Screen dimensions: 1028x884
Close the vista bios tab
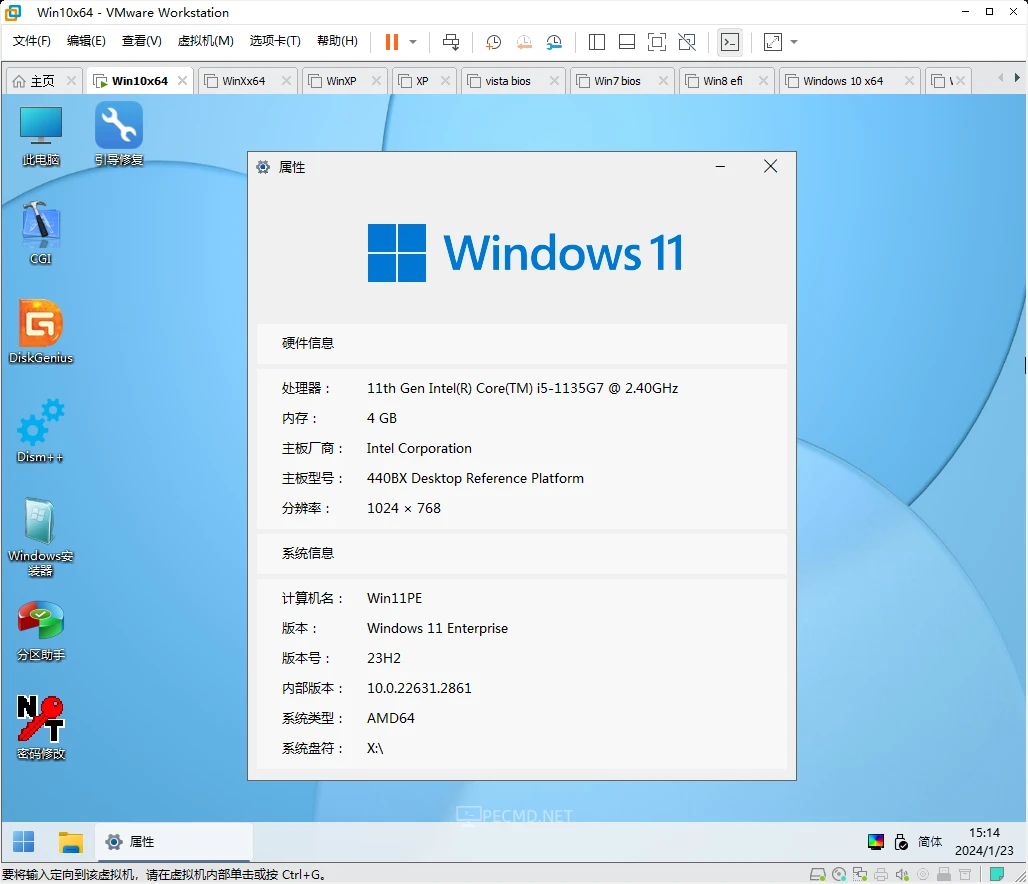(x=554, y=80)
